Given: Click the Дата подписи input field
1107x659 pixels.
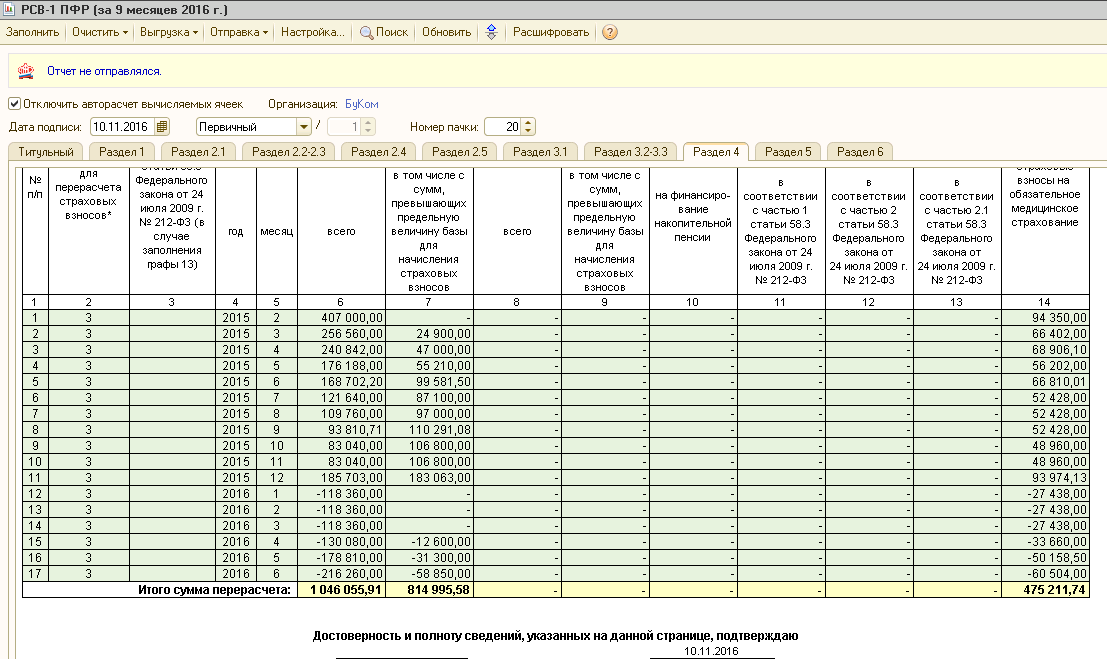Looking at the screenshot, I should pos(123,127).
